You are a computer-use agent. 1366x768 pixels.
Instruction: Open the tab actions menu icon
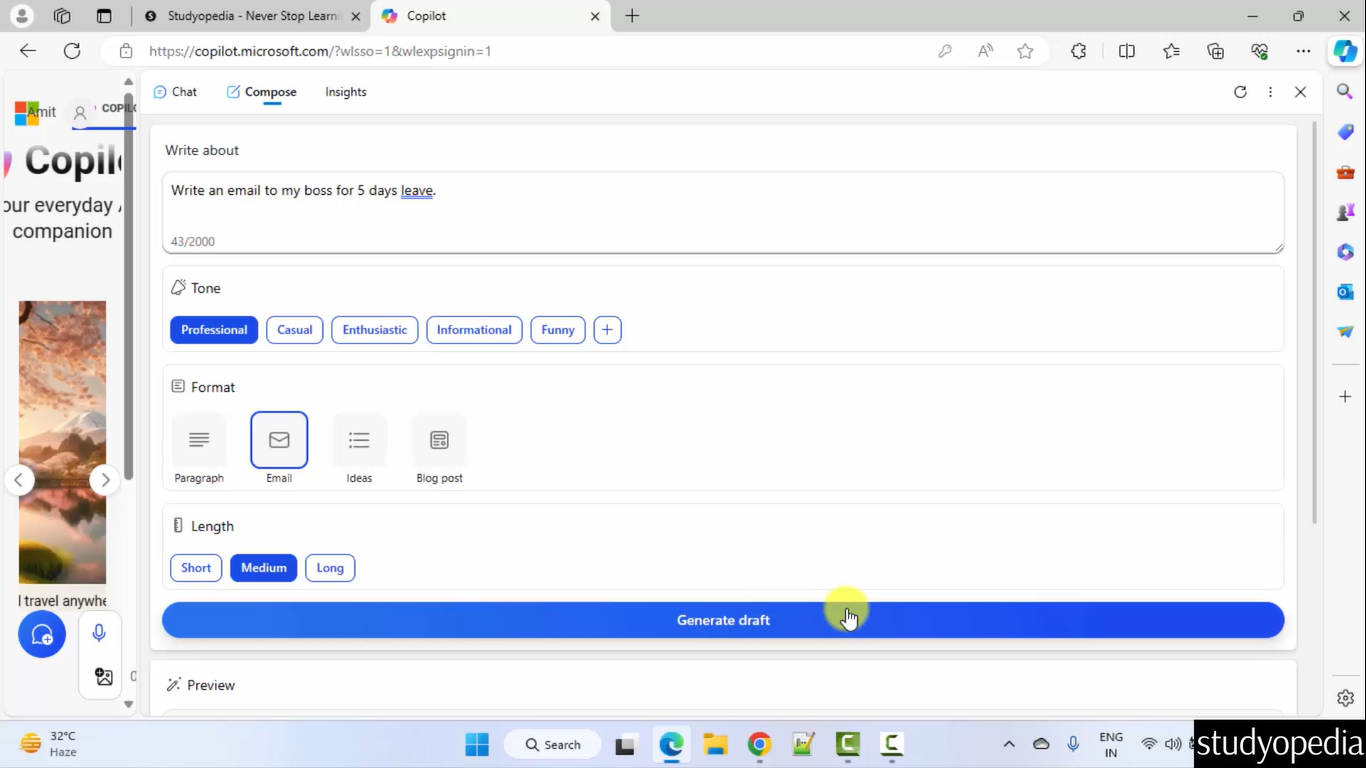[x=104, y=16]
